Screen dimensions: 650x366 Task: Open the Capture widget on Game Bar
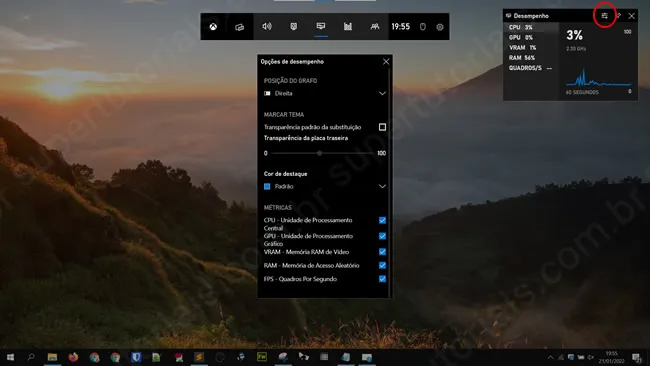(x=240, y=27)
